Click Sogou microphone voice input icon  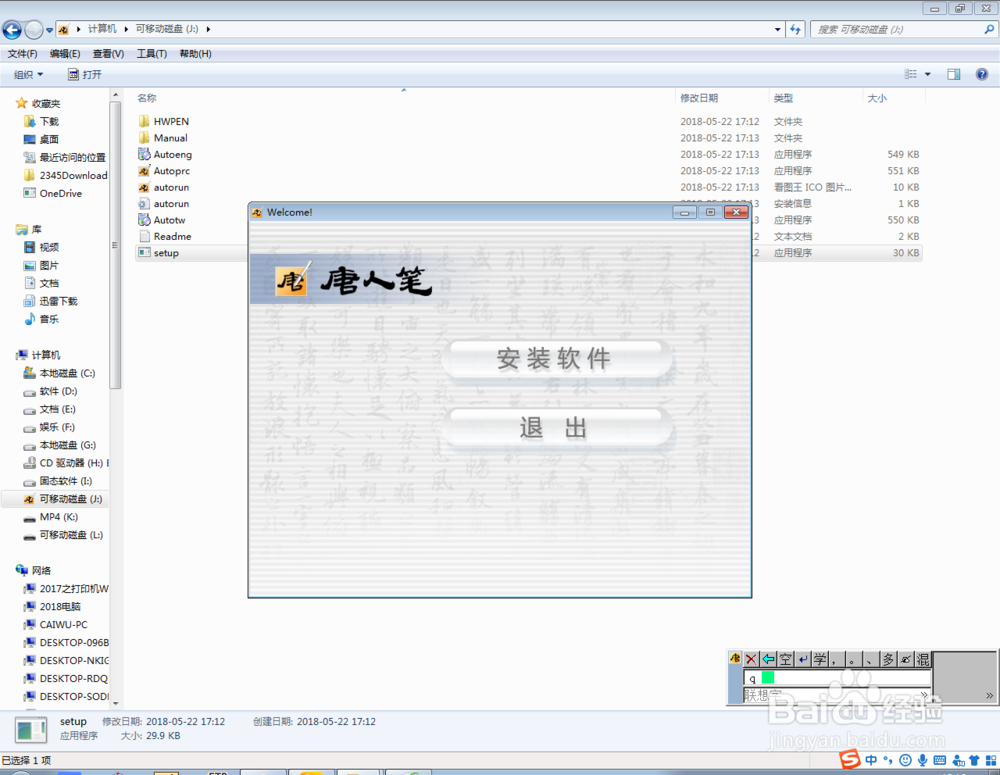[922, 760]
